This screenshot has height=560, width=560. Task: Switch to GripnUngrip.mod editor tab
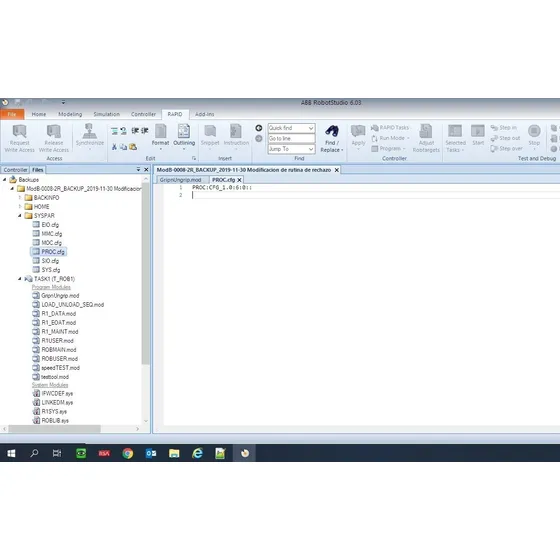coord(180,180)
